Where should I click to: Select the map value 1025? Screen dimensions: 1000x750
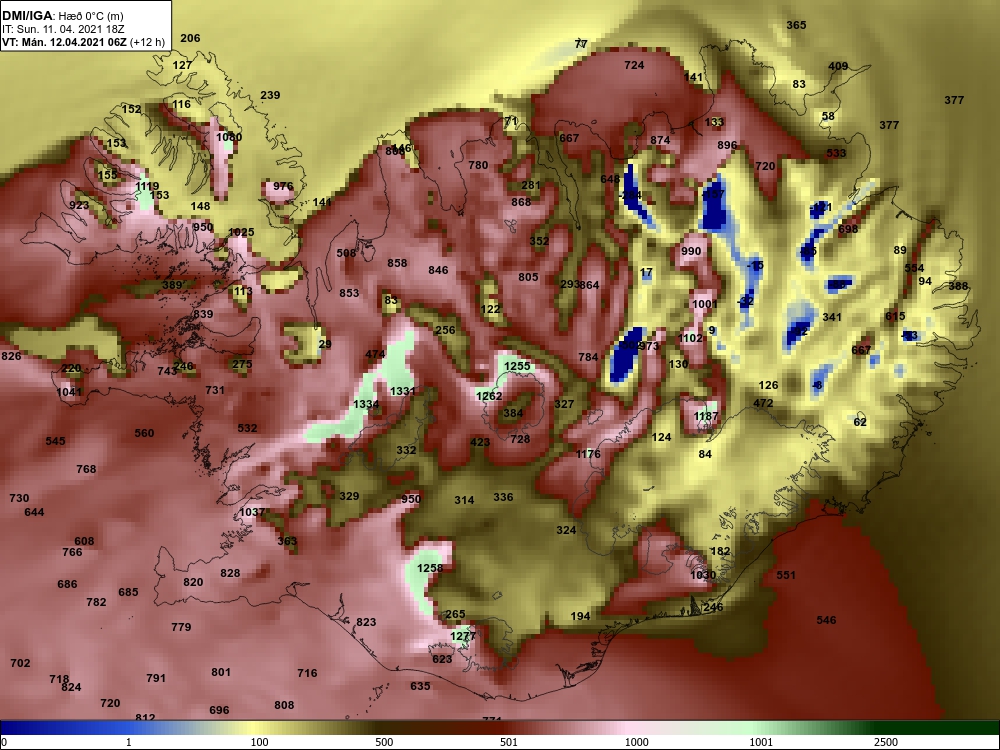241,233
